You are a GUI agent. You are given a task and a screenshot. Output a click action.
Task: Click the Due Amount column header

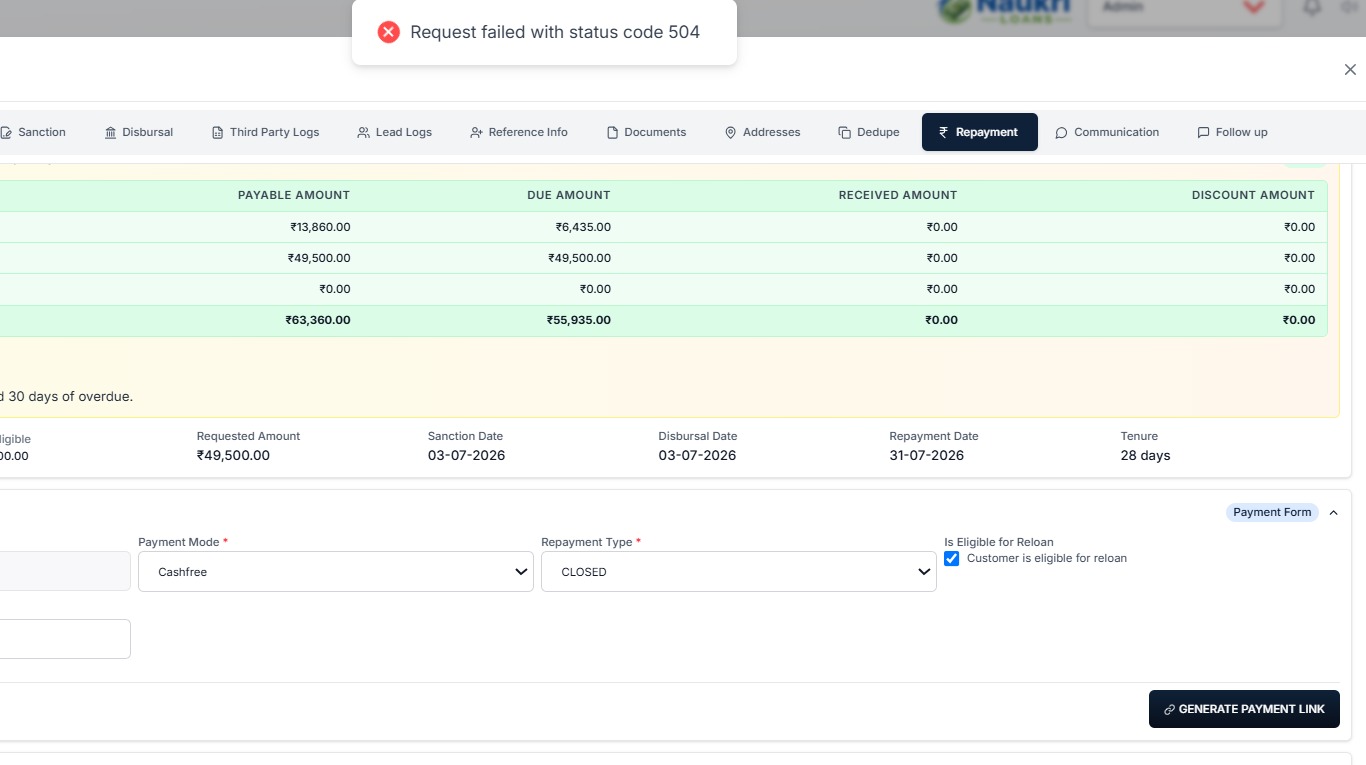pyautogui.click(x=569, y=195)
